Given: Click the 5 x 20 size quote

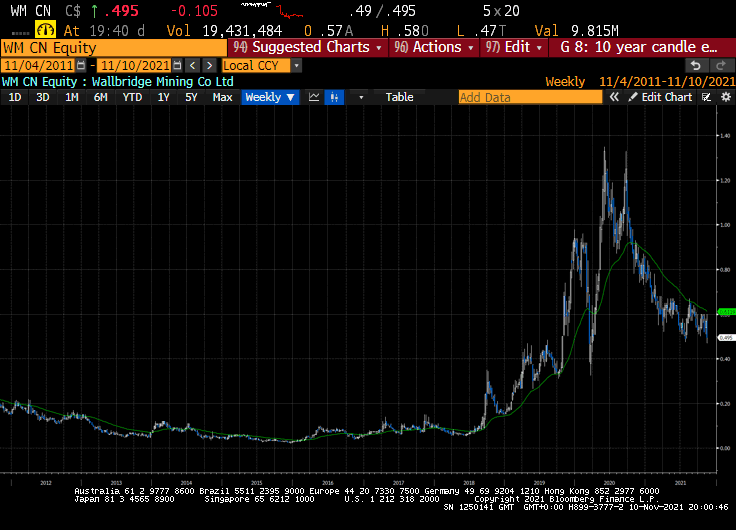Looking at the screenshot, I should (x=501, y=10).
